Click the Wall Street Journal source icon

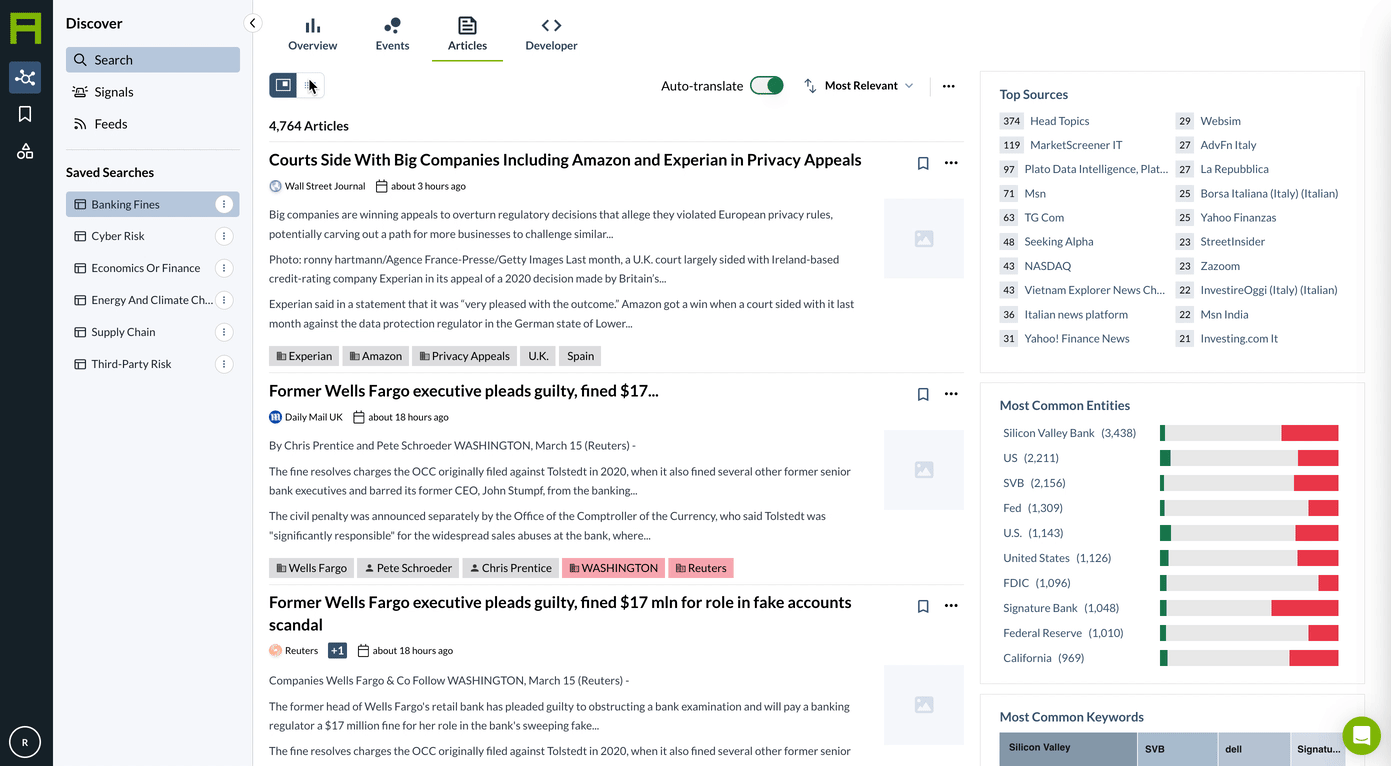276,186
